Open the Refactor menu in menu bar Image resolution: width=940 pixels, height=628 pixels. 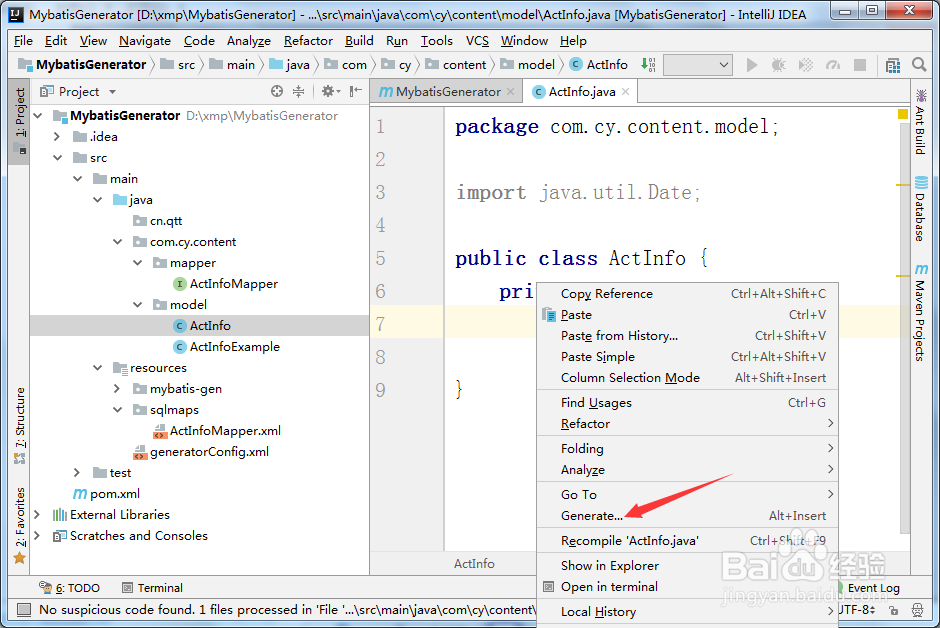(x=308, y=41)
